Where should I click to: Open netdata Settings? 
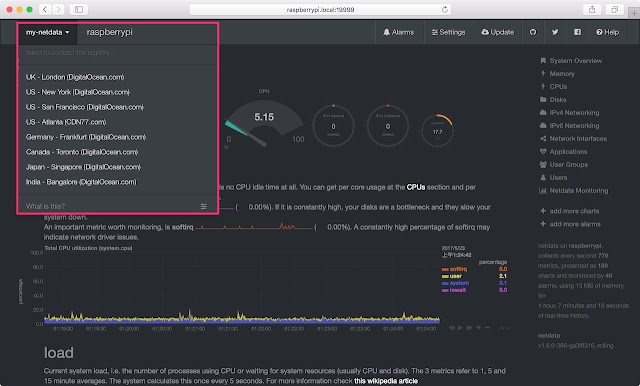(x=448, y=32)
